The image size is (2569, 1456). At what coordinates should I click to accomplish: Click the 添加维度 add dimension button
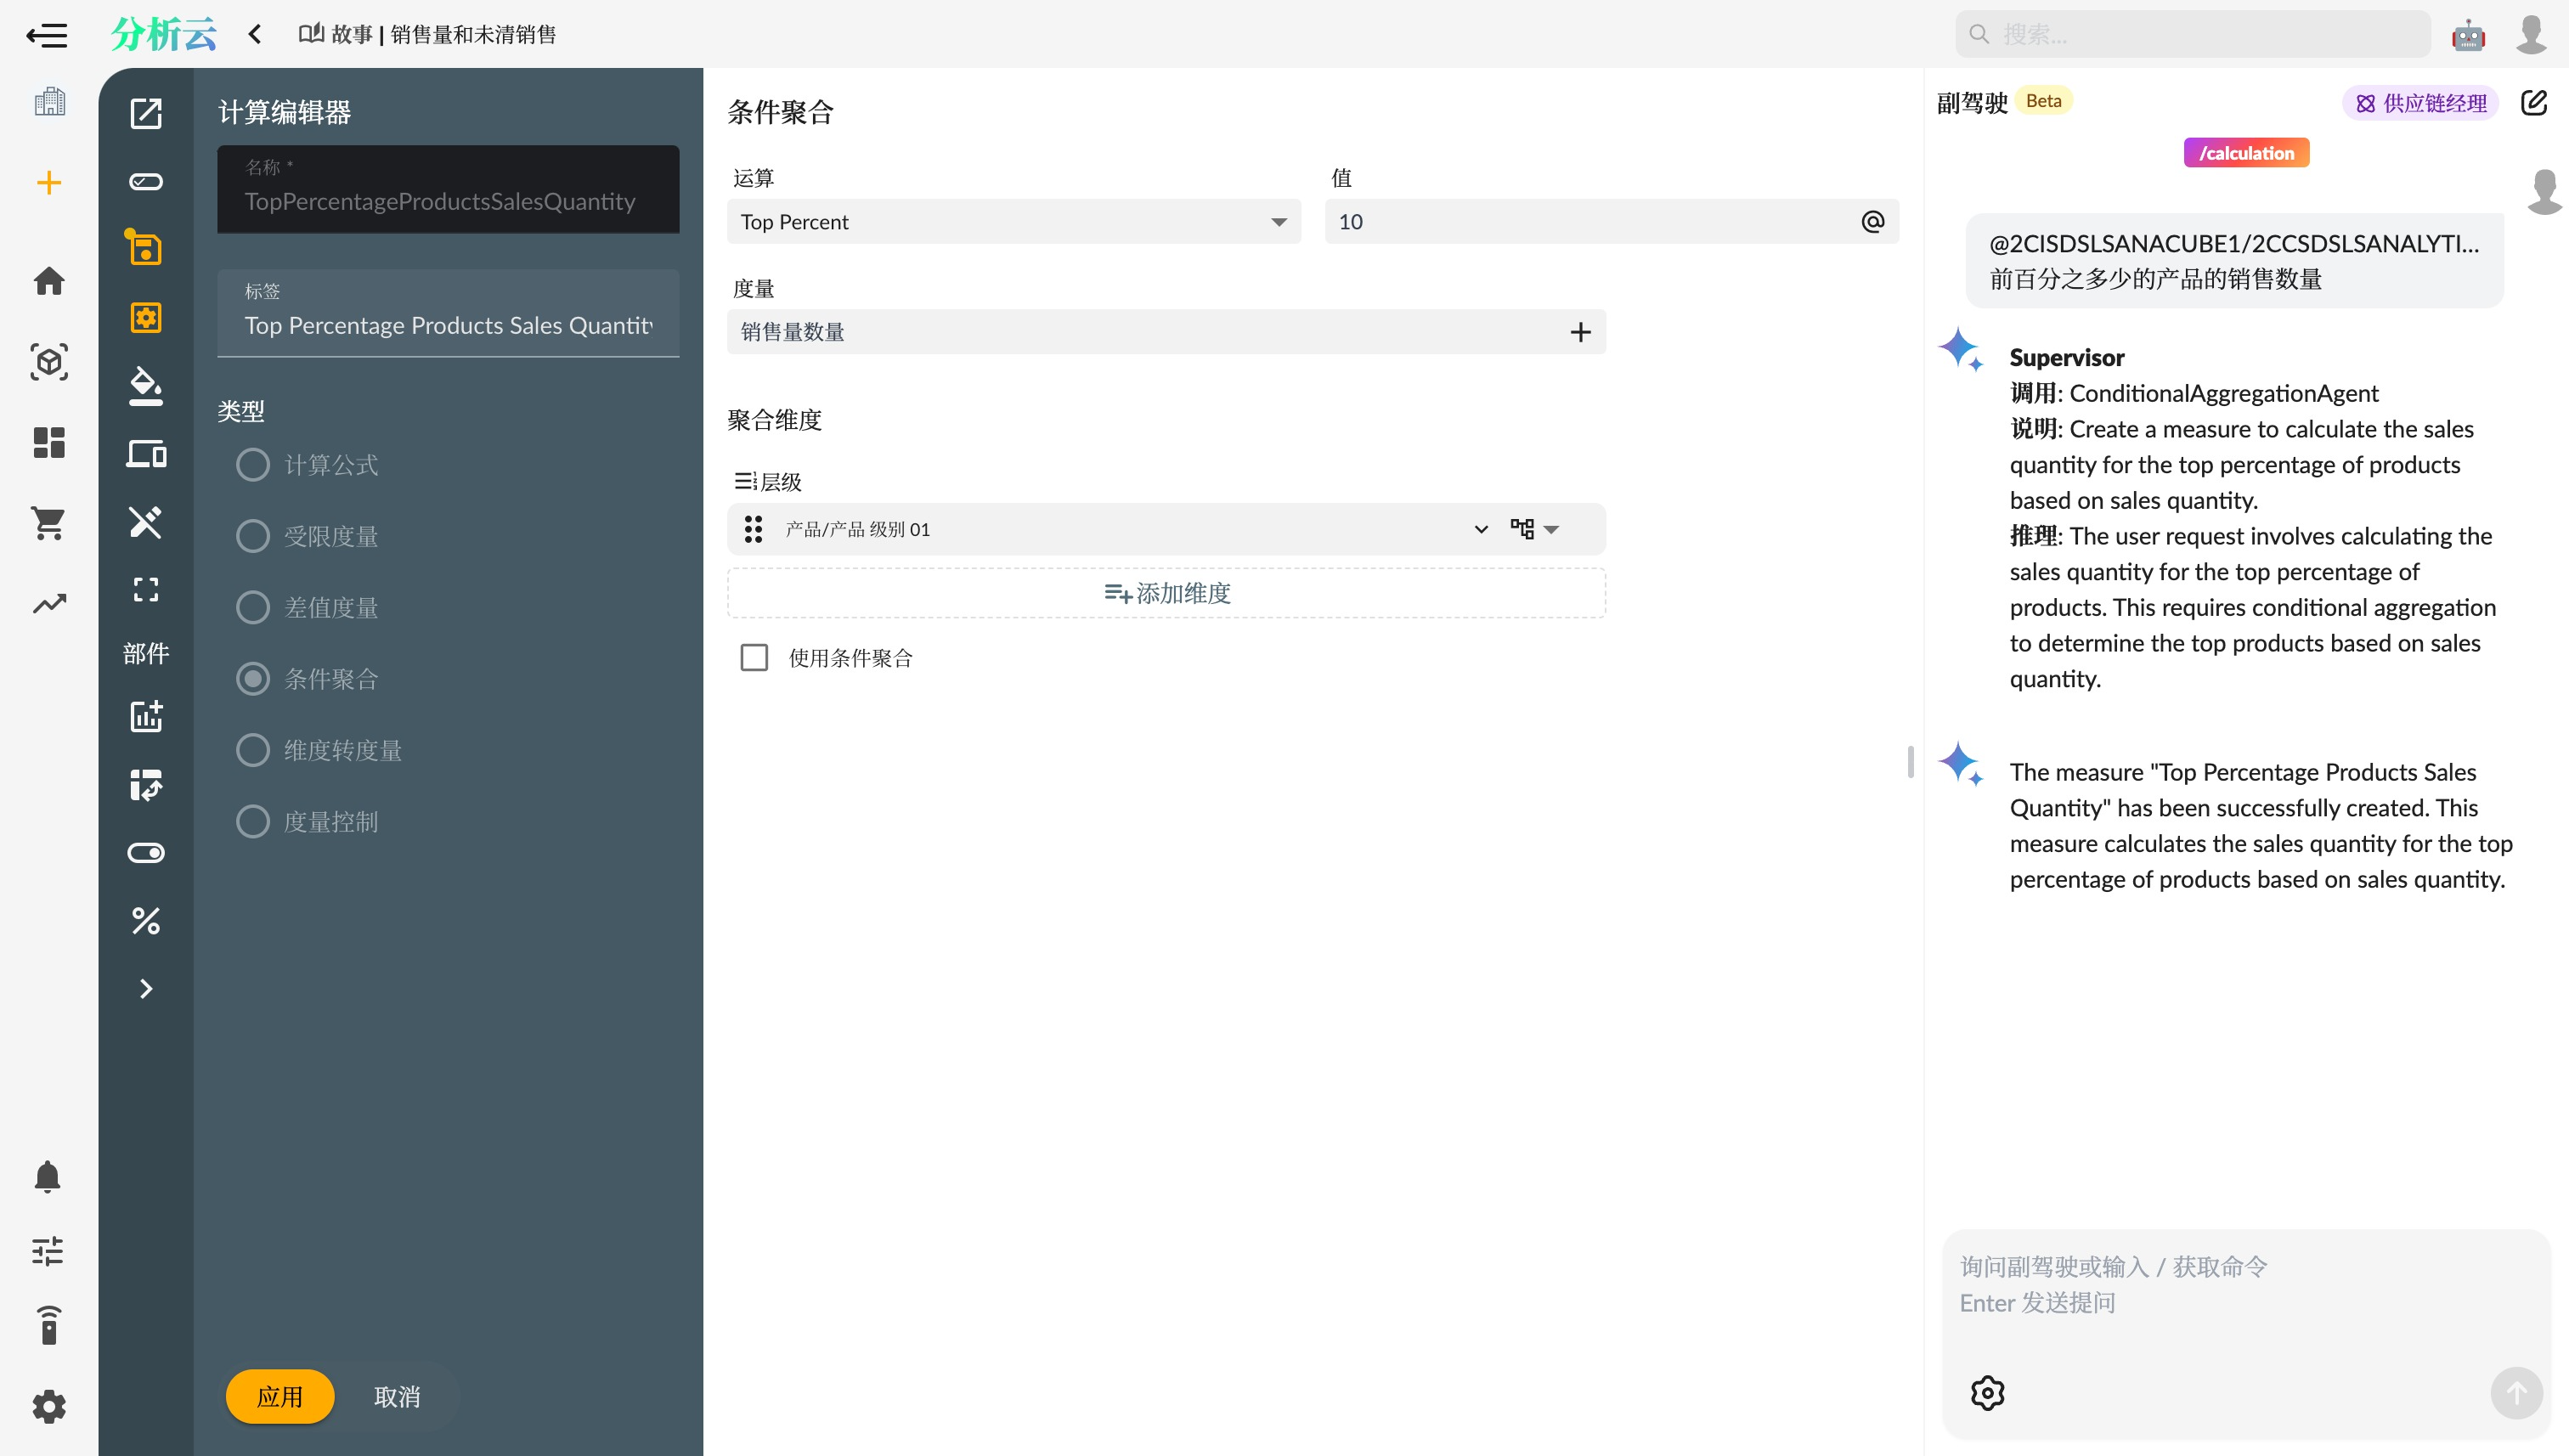click(1166, 593)
